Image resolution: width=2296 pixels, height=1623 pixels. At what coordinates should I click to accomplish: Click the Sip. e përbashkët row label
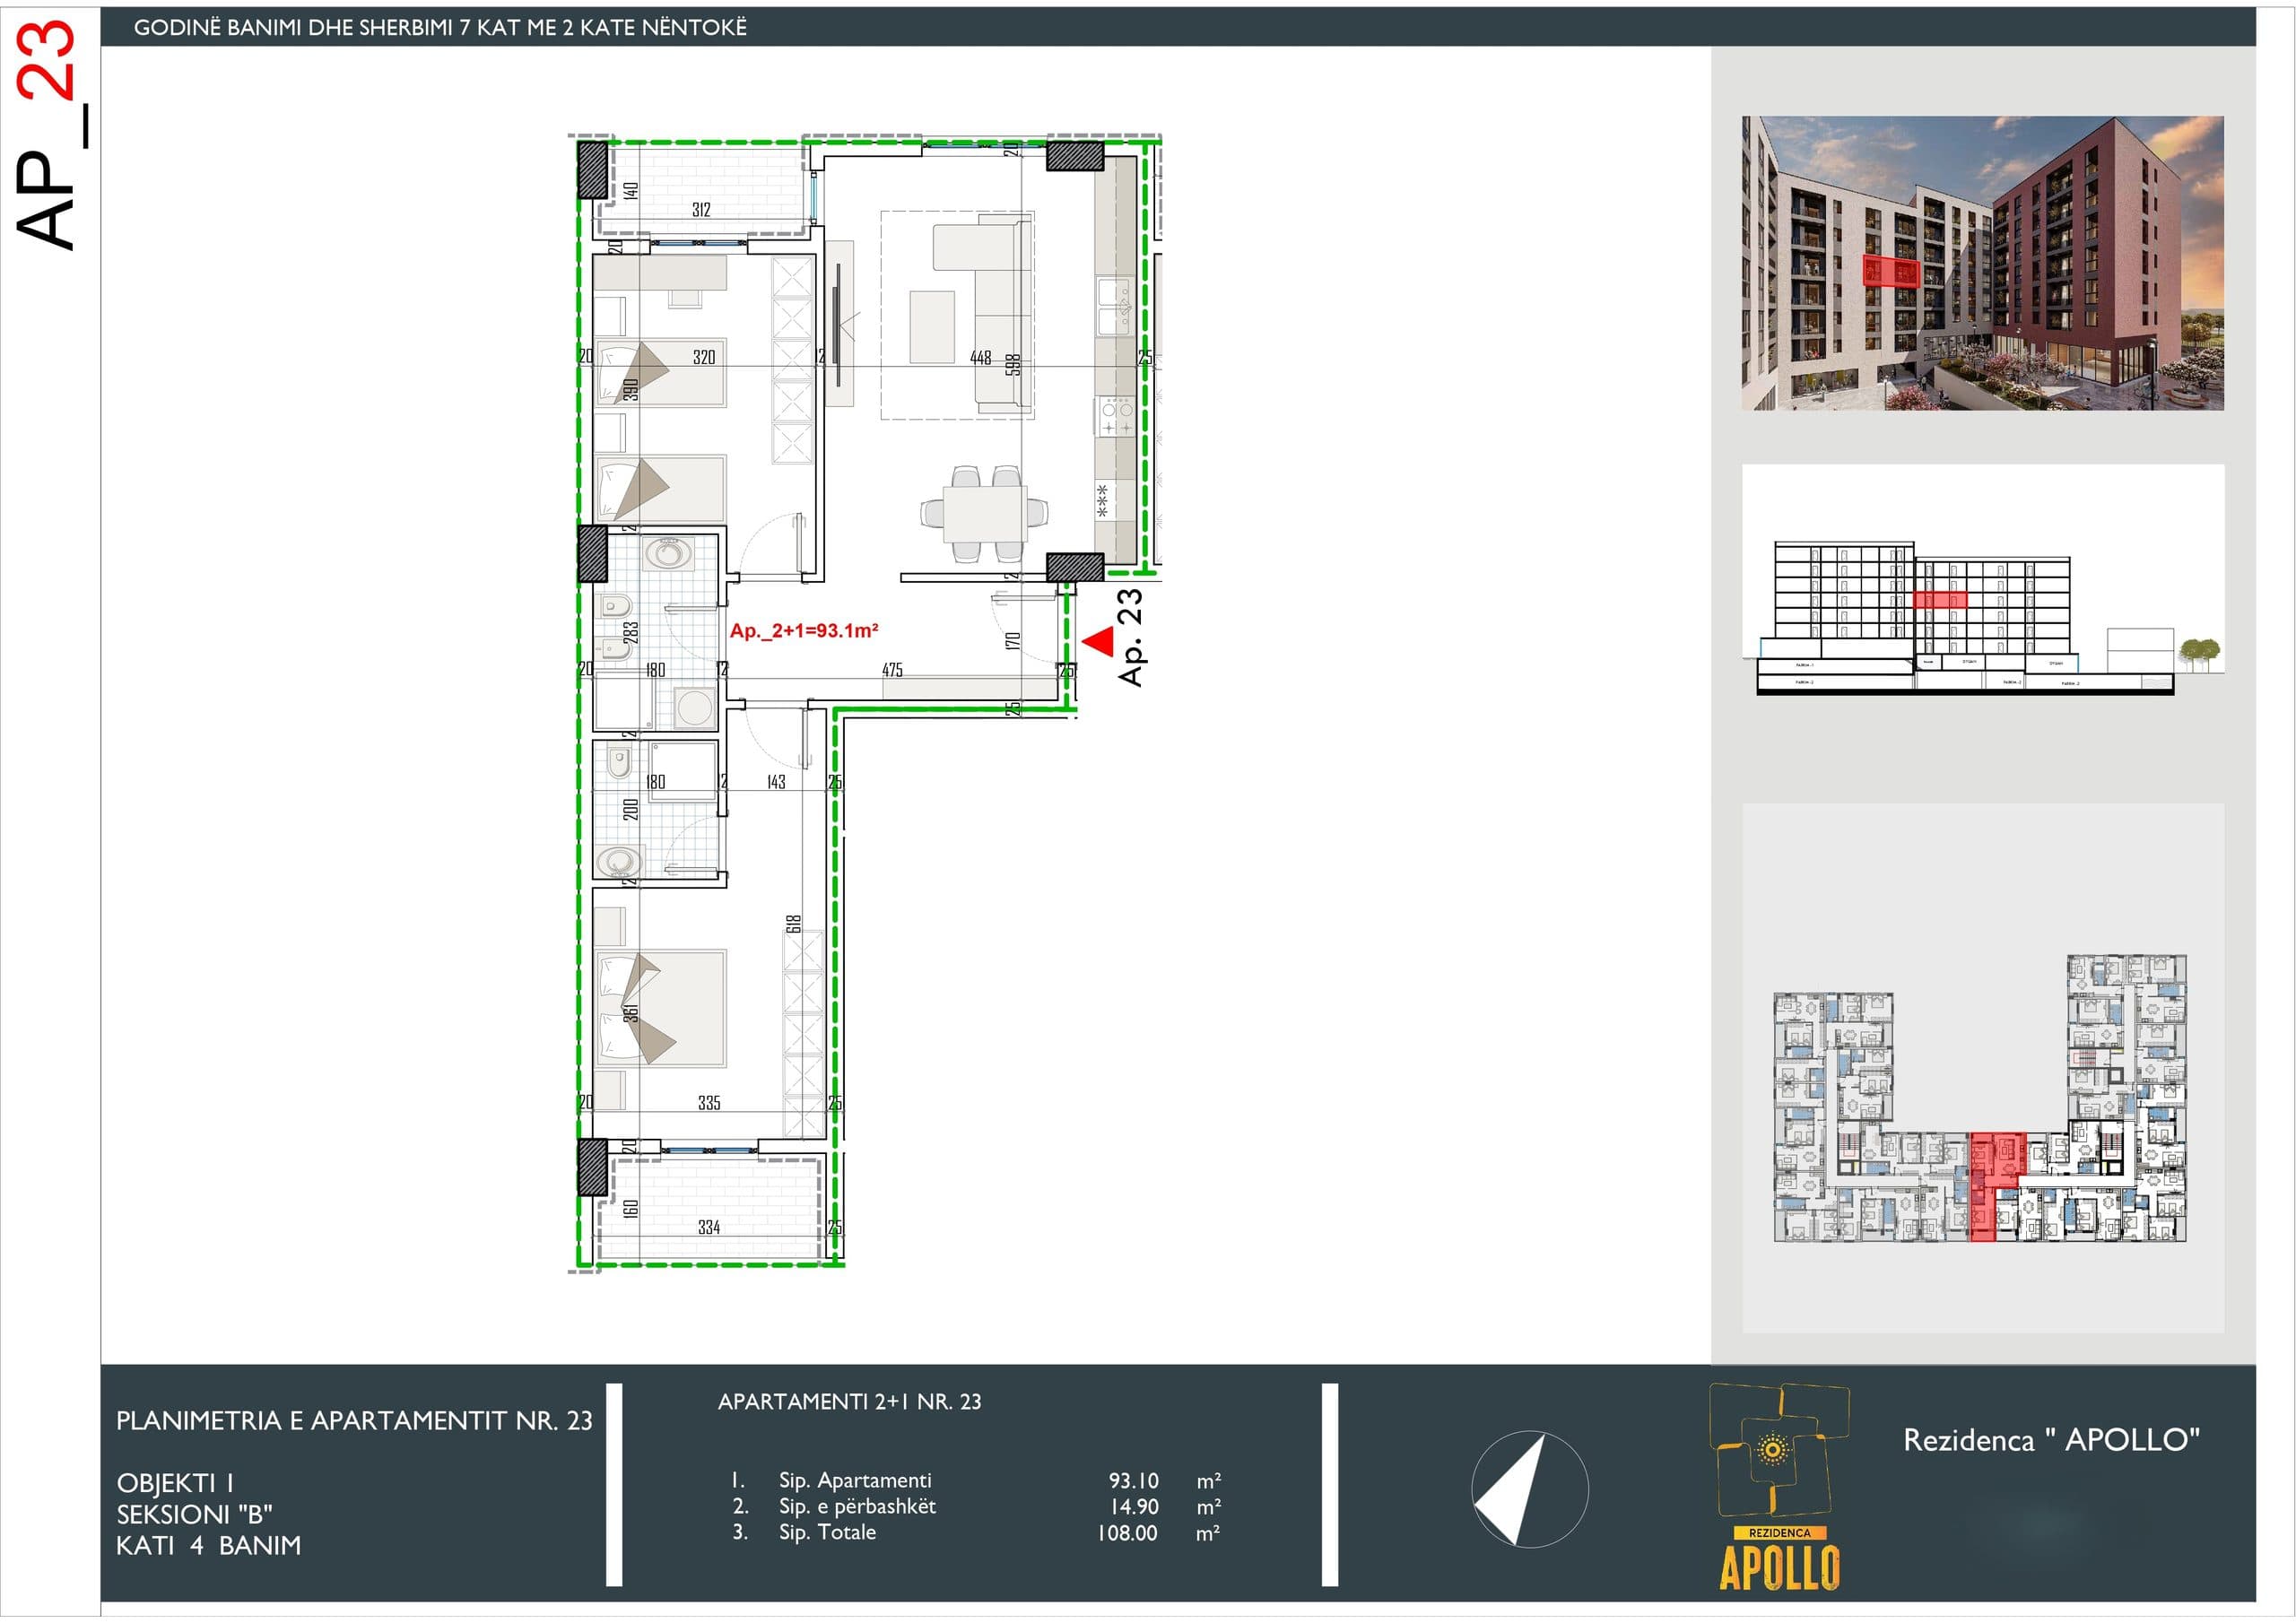pos(857,1506)
